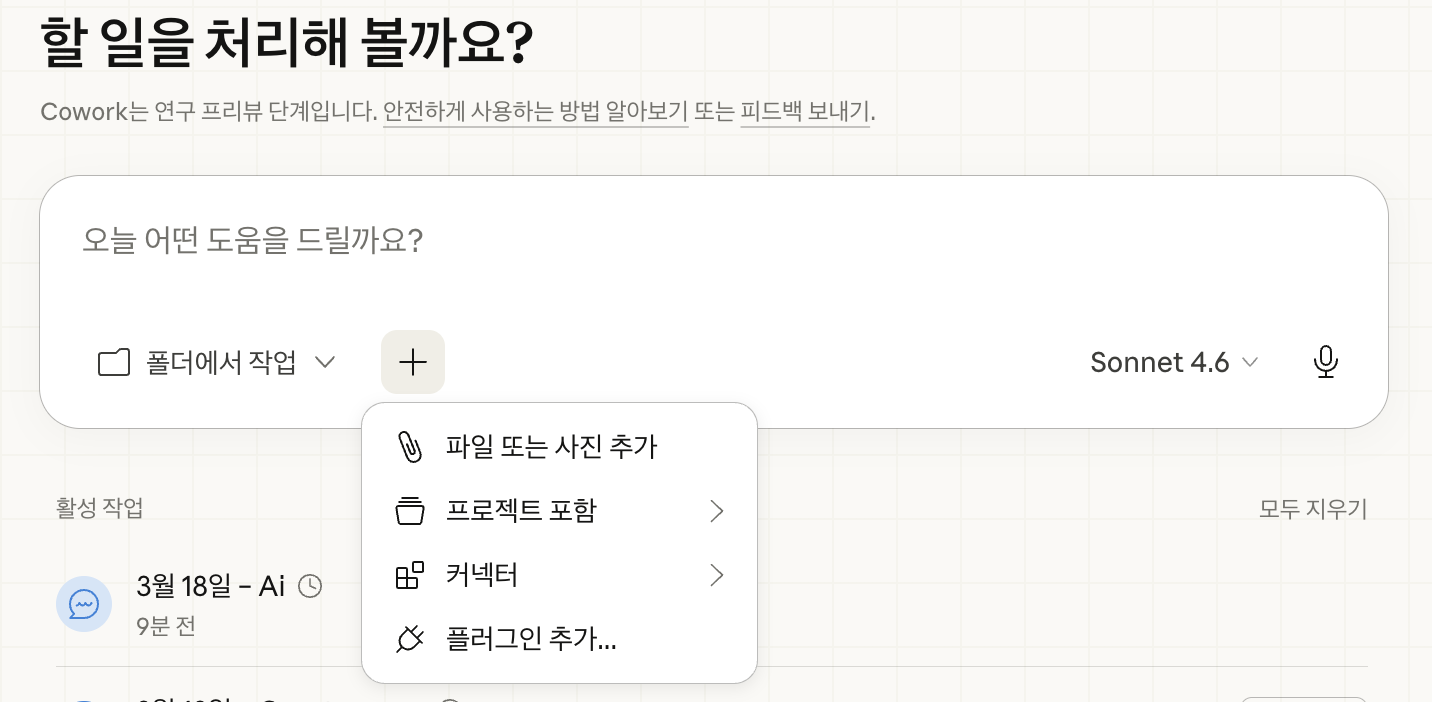
Task: Click the plug icon next to 플러그인 추가
Action: click(410, 639)
